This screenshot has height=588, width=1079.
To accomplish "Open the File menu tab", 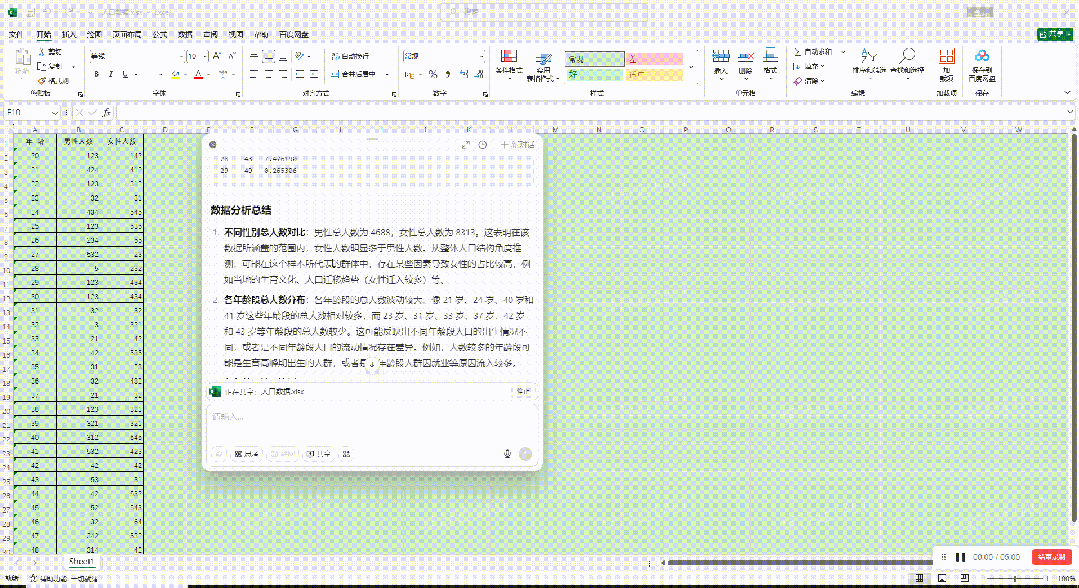I will (x=15, y=34).
